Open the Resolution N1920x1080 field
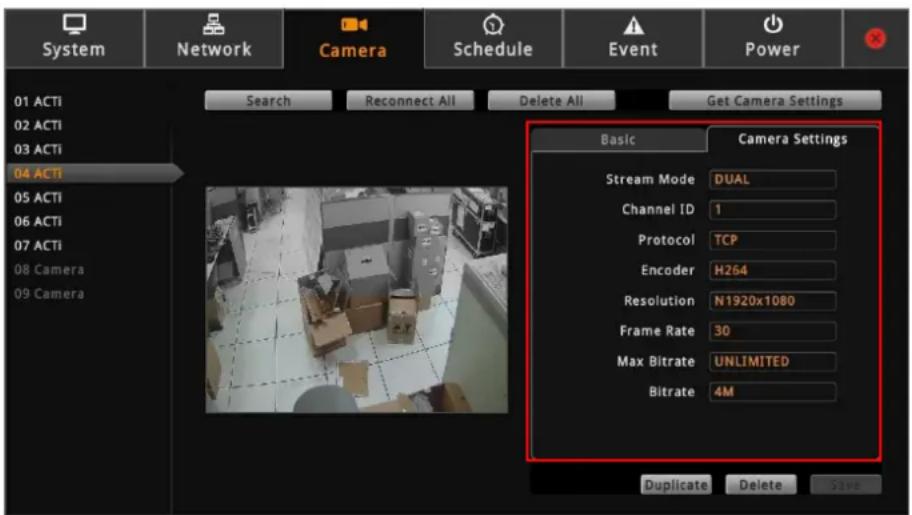The width and height of the screenshot is (912, 515). coord(772,301)
